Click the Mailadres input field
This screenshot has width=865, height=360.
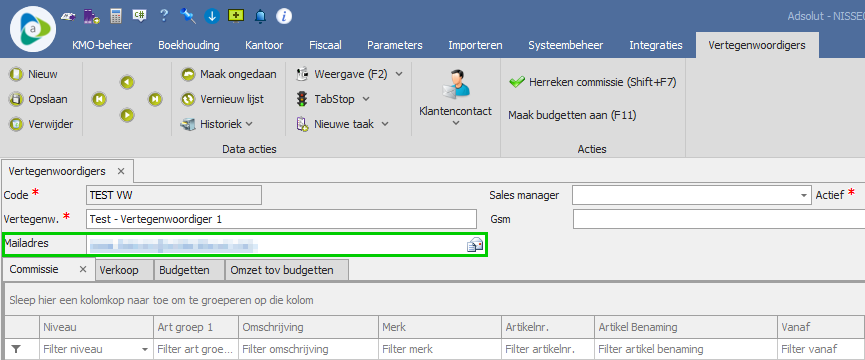287,245
